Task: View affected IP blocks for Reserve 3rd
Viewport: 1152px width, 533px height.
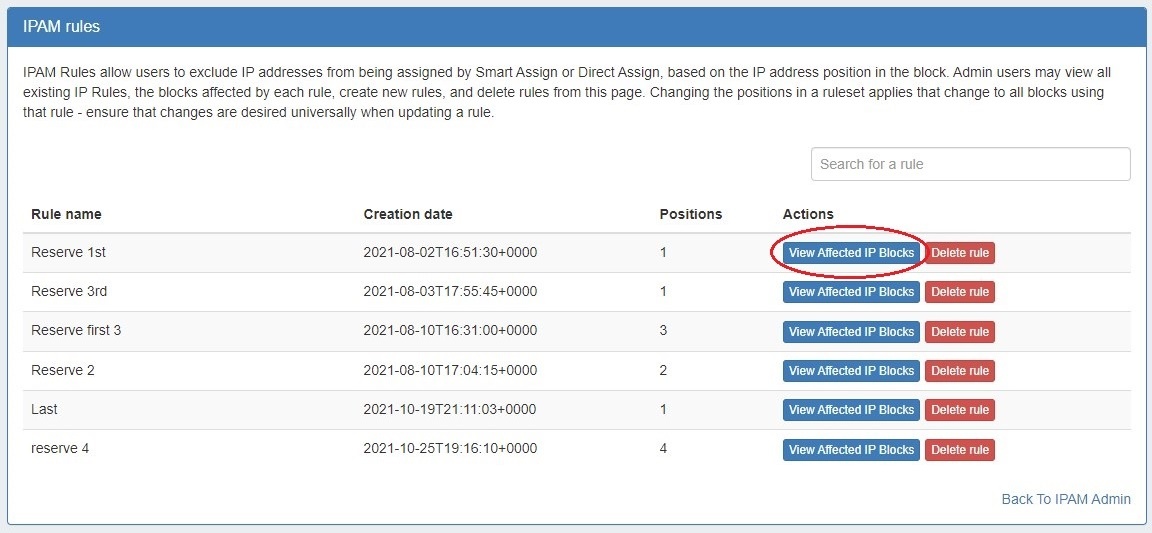Action: pos(851,292)
